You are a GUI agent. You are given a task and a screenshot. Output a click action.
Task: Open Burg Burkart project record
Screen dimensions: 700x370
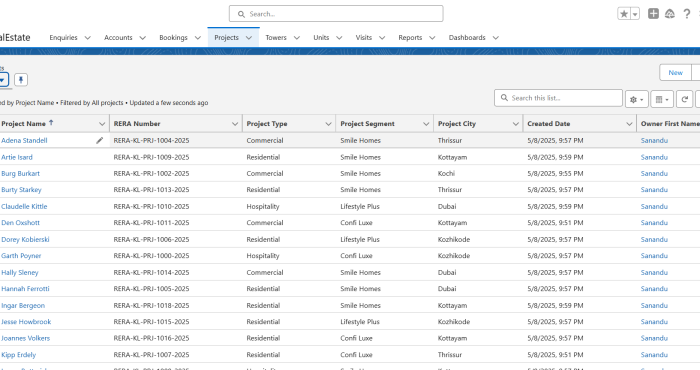[21, 174]
